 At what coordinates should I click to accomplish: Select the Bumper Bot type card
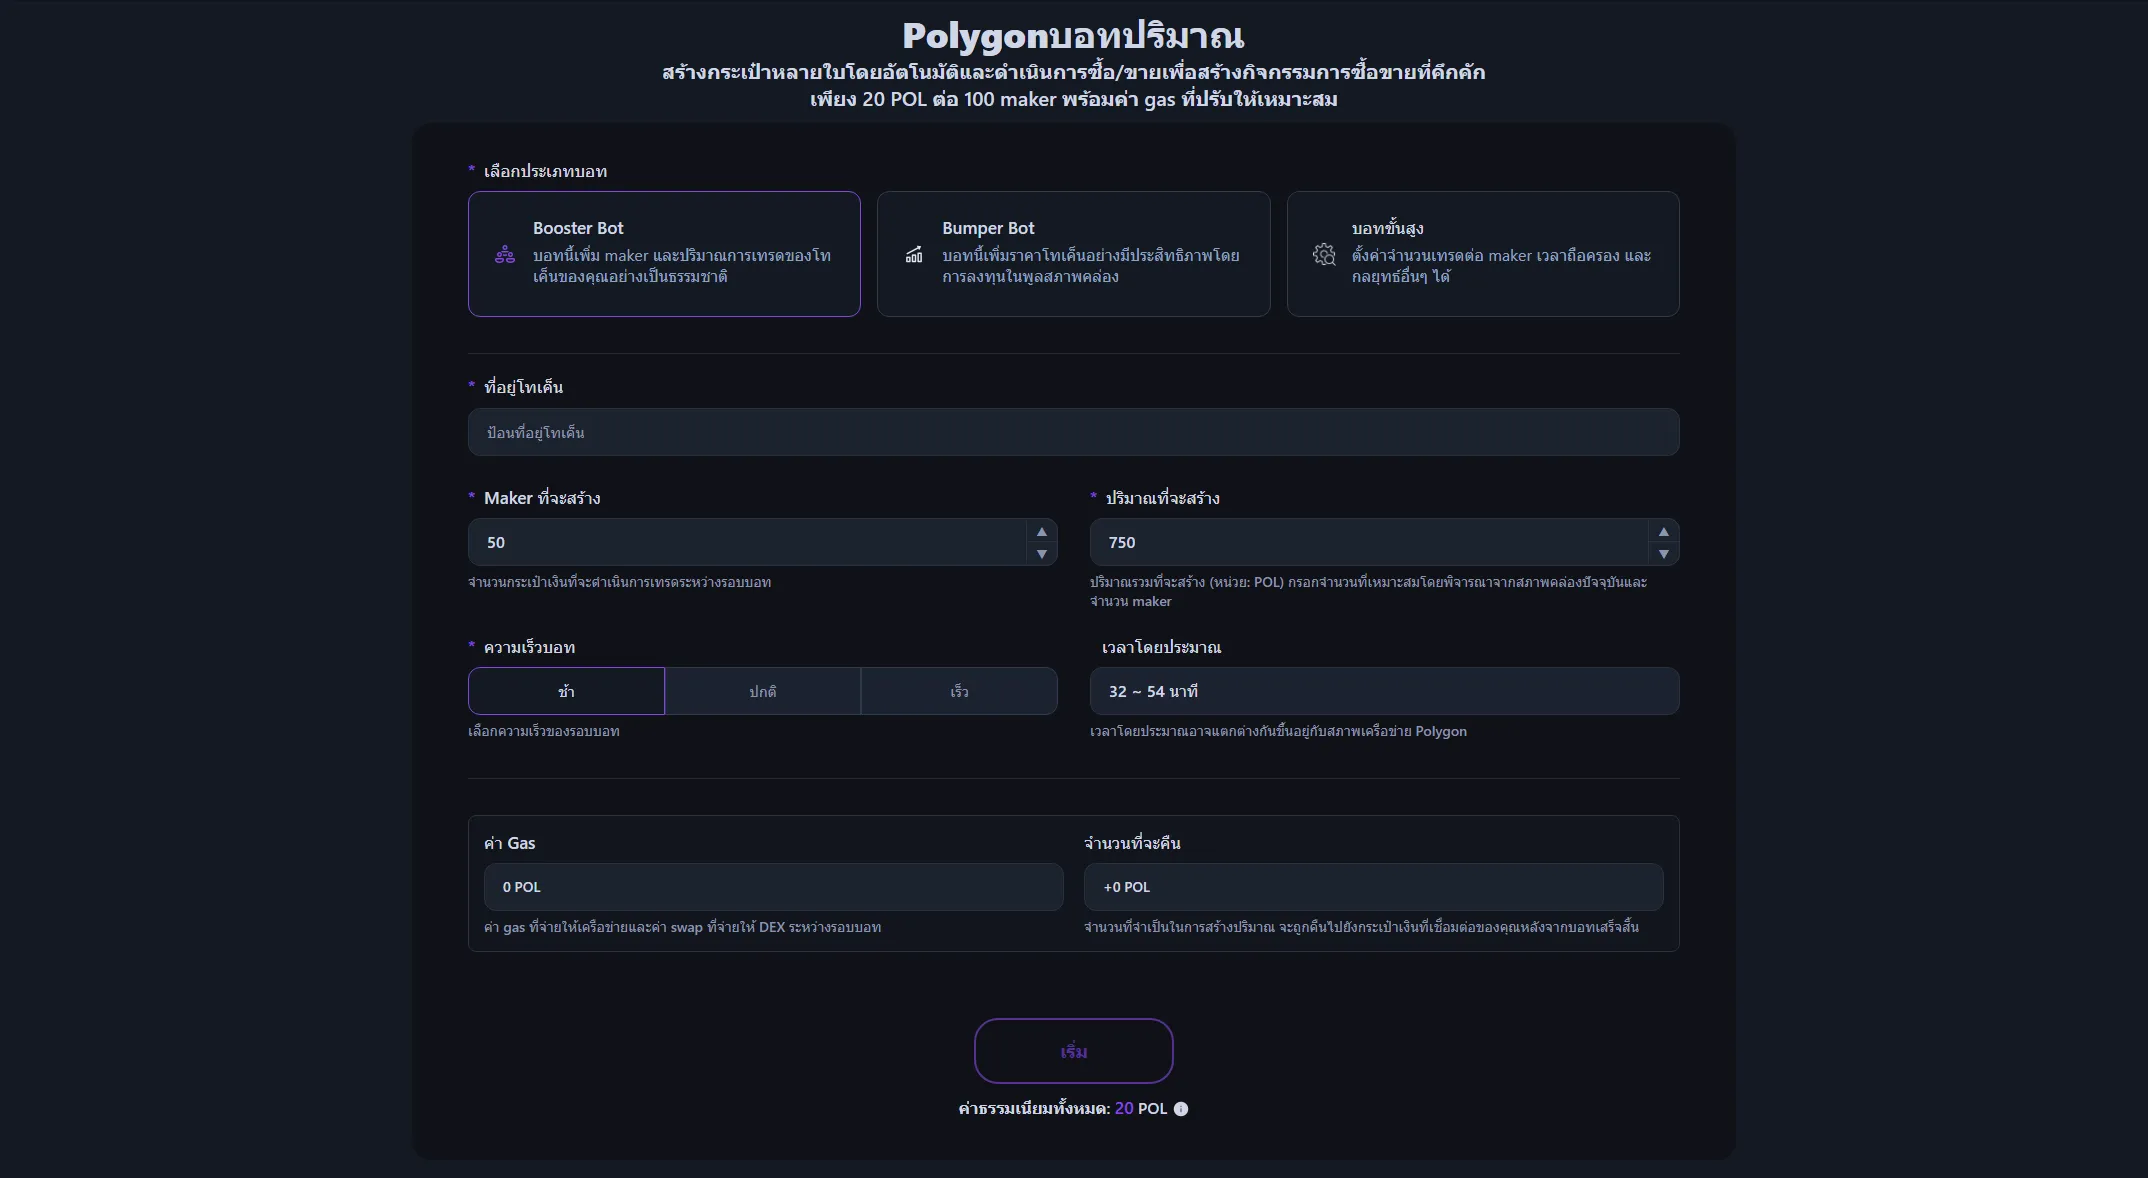pyautogui.click(x=1073, y=254)
